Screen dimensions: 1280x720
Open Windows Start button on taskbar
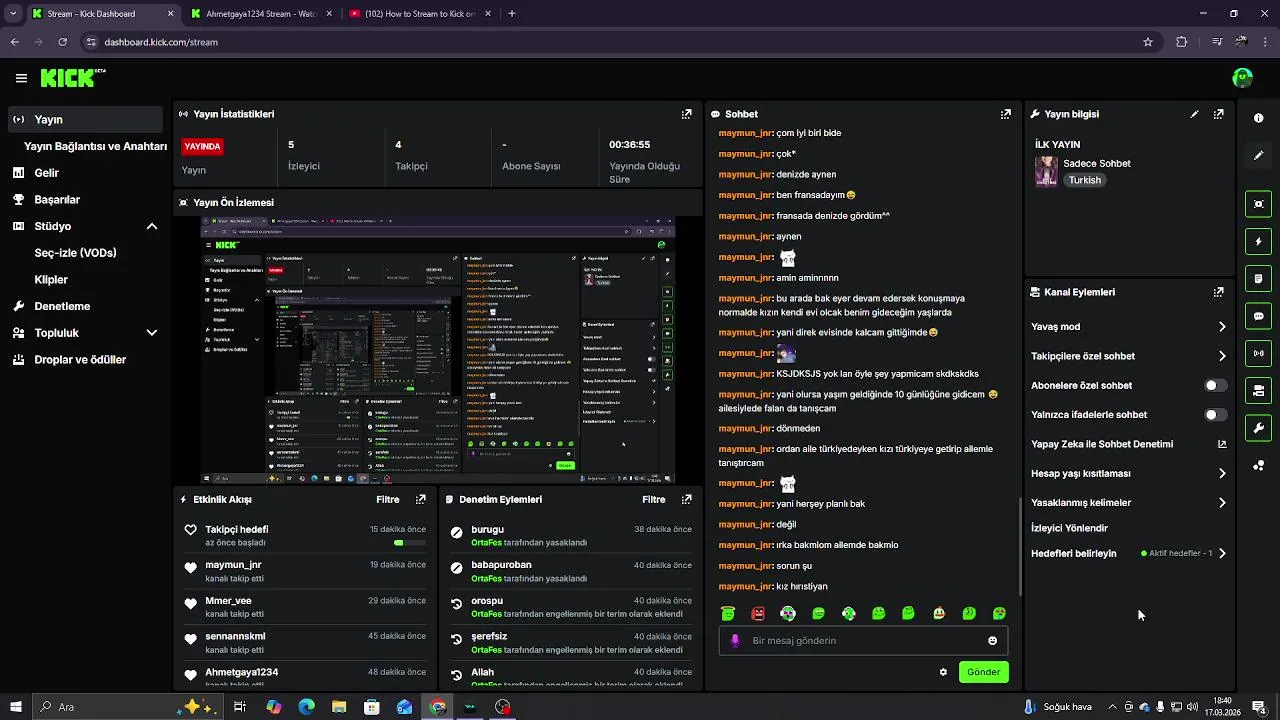pos(15,707)
